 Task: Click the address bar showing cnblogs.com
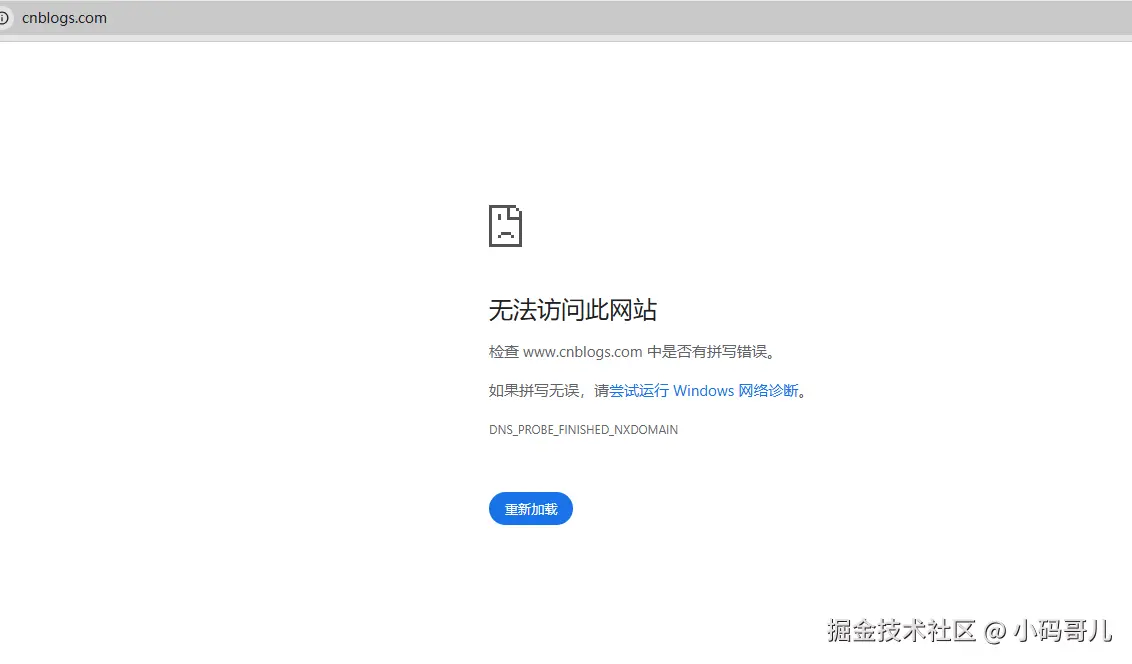point(64,17)
